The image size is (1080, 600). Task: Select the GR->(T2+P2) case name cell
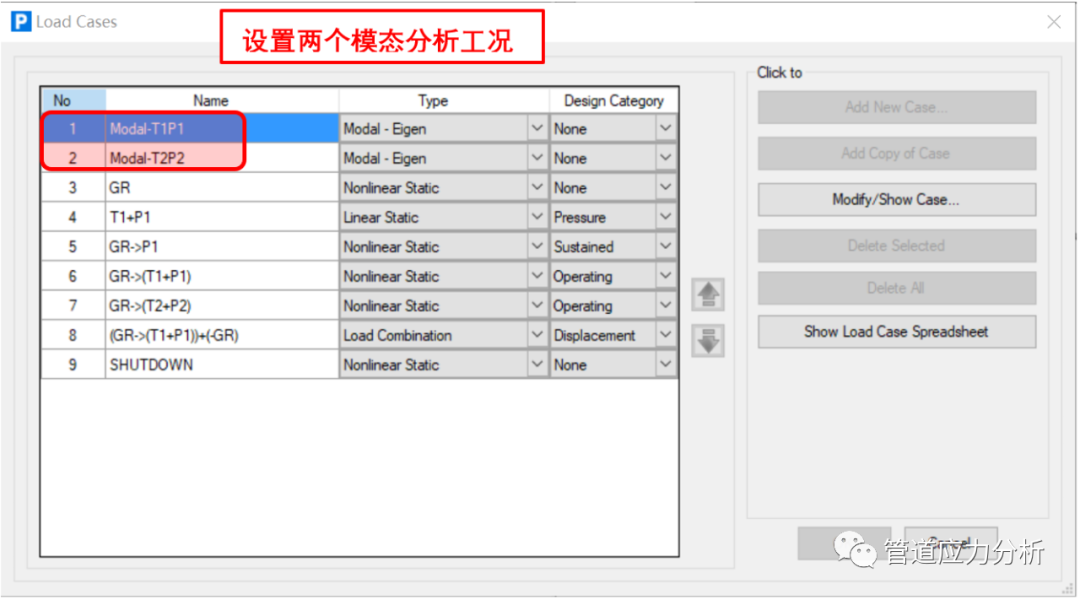click(x=222, y=306)
